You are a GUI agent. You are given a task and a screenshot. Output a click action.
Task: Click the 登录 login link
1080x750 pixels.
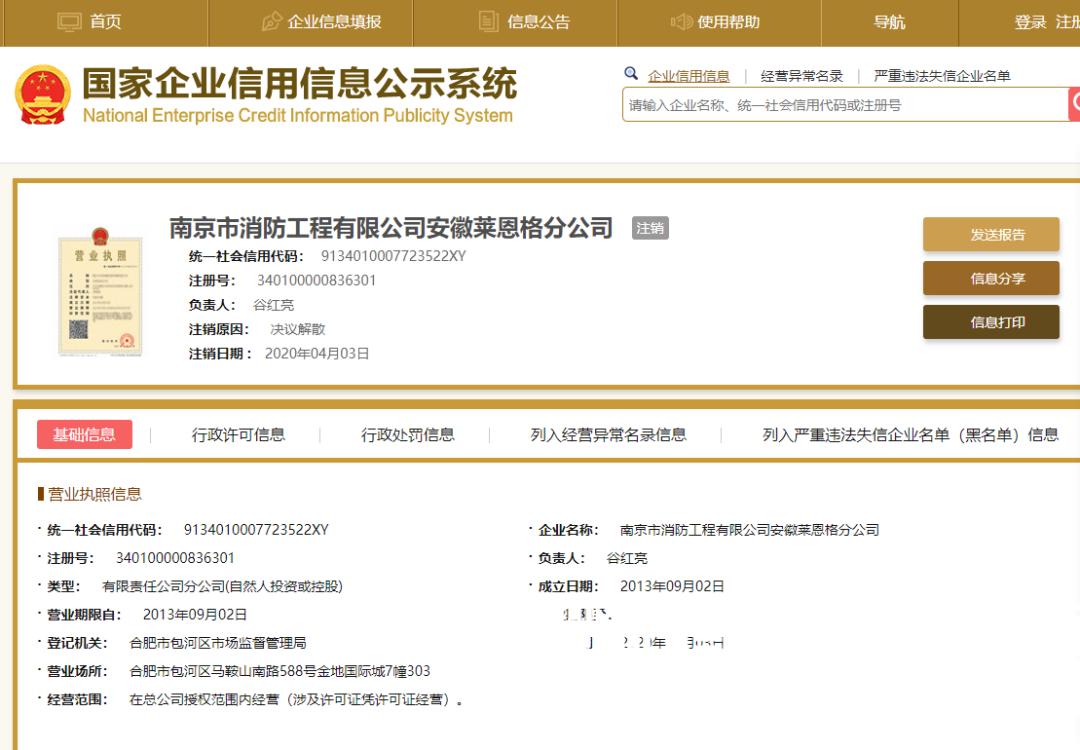(1030, 22)
